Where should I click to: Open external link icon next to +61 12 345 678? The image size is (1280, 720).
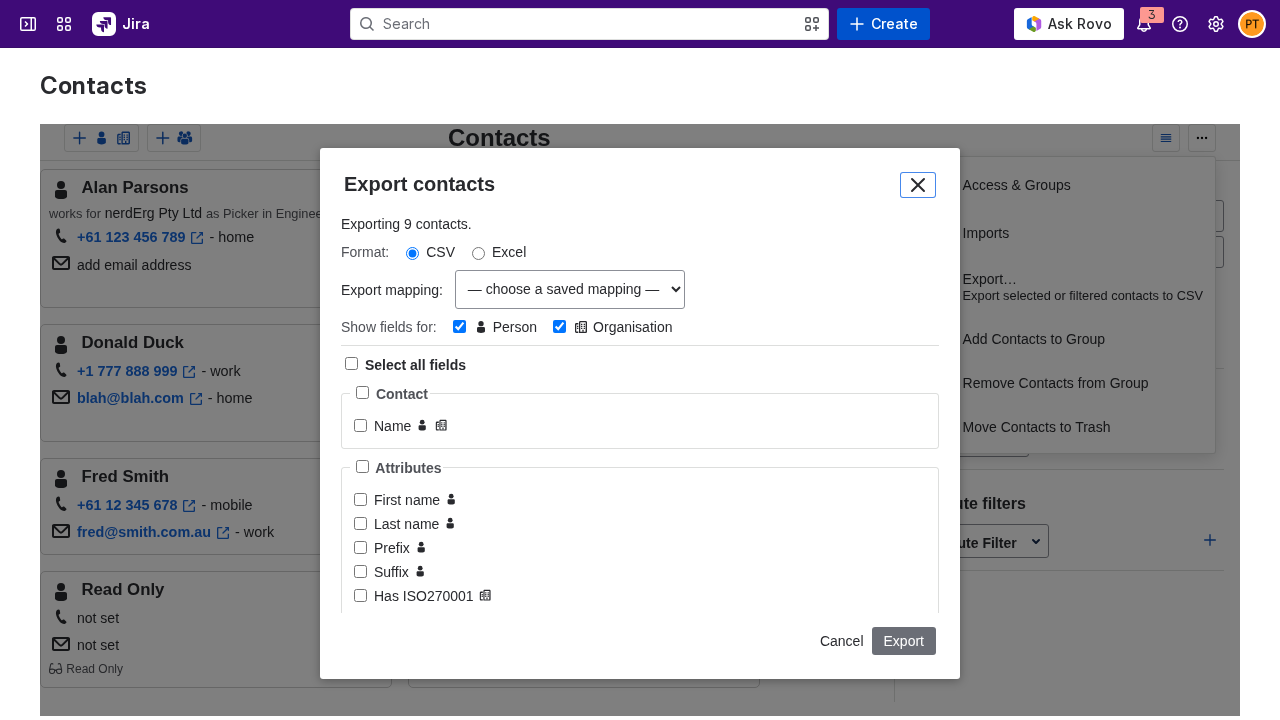tap(189, 506)
